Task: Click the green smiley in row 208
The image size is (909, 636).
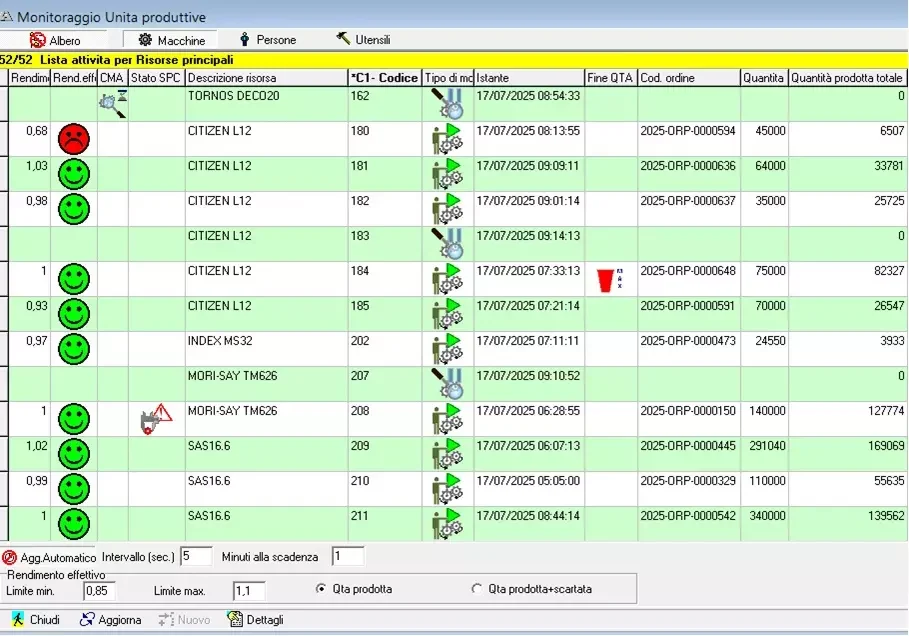Action: tap(74, 419)
